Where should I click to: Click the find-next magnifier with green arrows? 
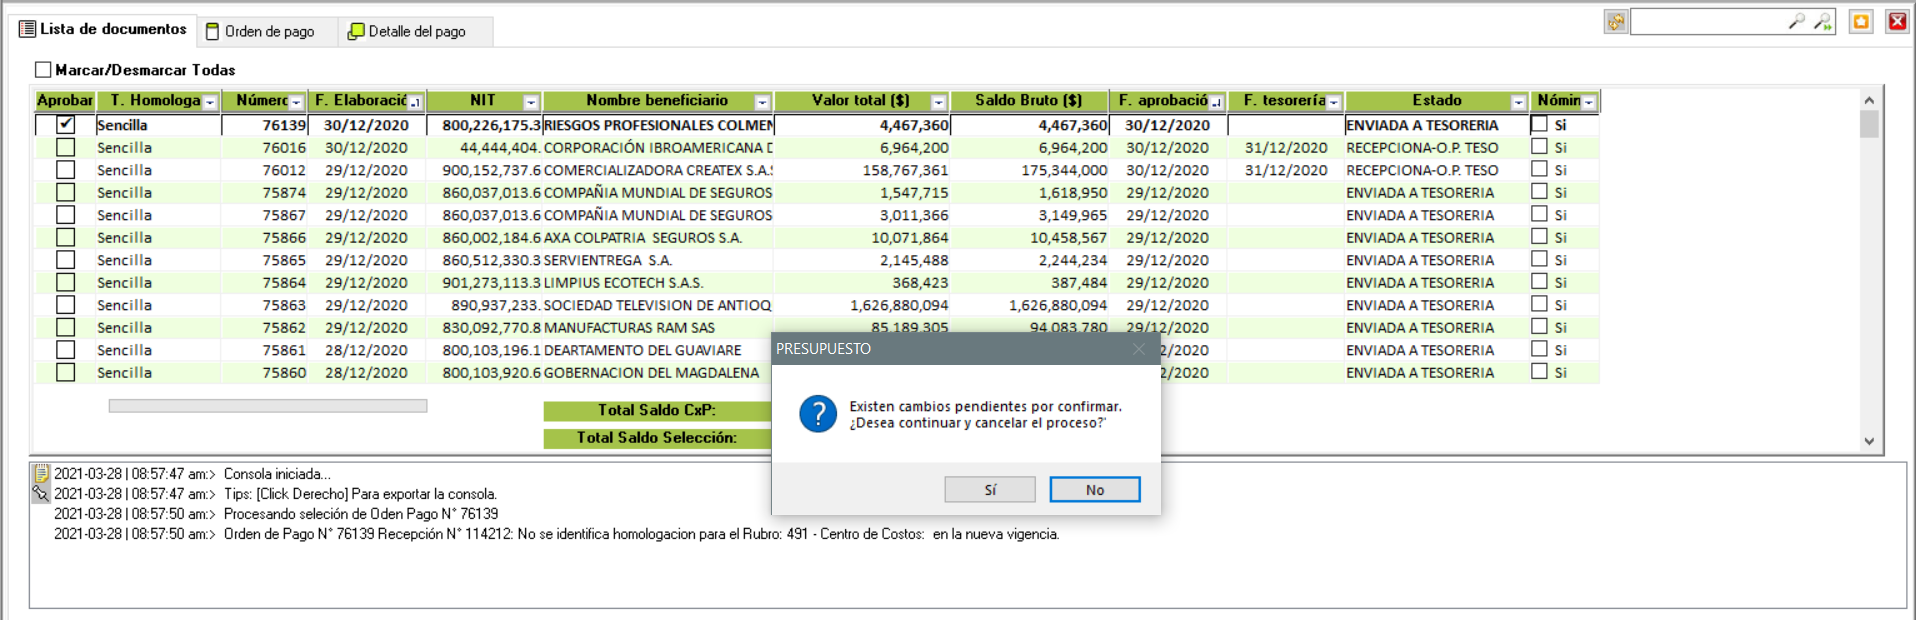coord(1822,21)
